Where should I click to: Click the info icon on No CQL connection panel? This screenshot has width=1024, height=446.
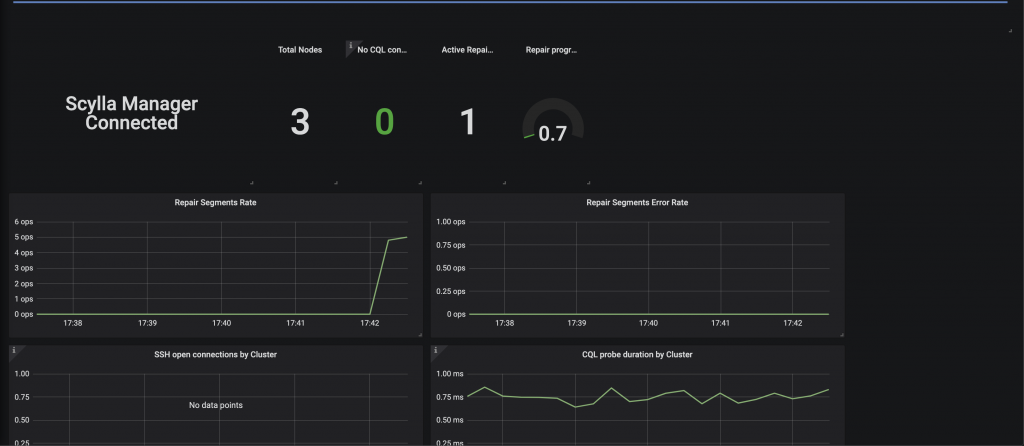[350, 46]
